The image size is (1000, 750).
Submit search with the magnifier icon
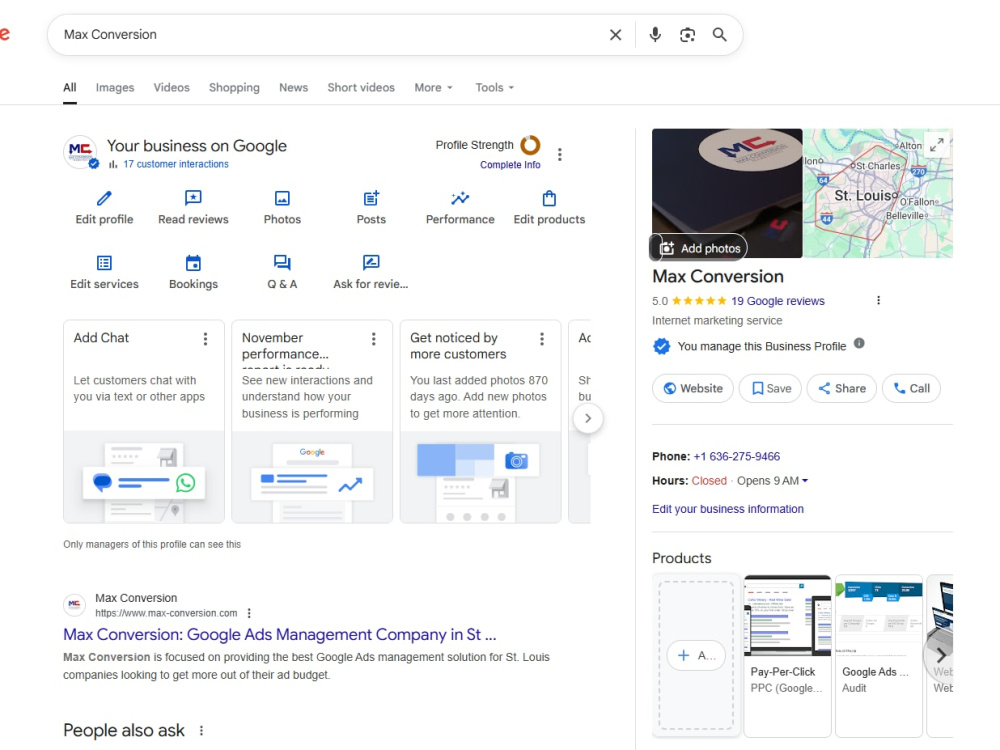click(719, 35)
